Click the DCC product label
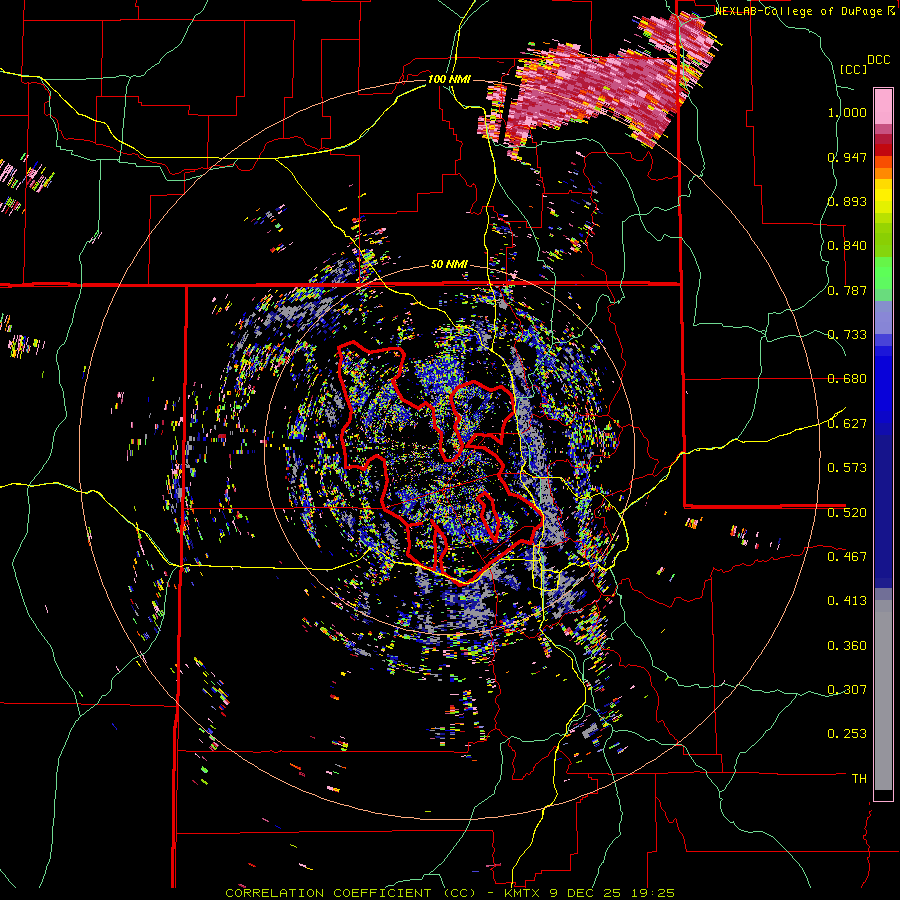 click(x=879, y=60)
